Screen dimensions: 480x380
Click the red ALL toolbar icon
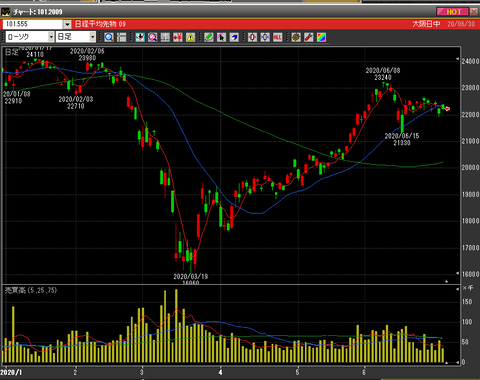(x=277, y=37)
